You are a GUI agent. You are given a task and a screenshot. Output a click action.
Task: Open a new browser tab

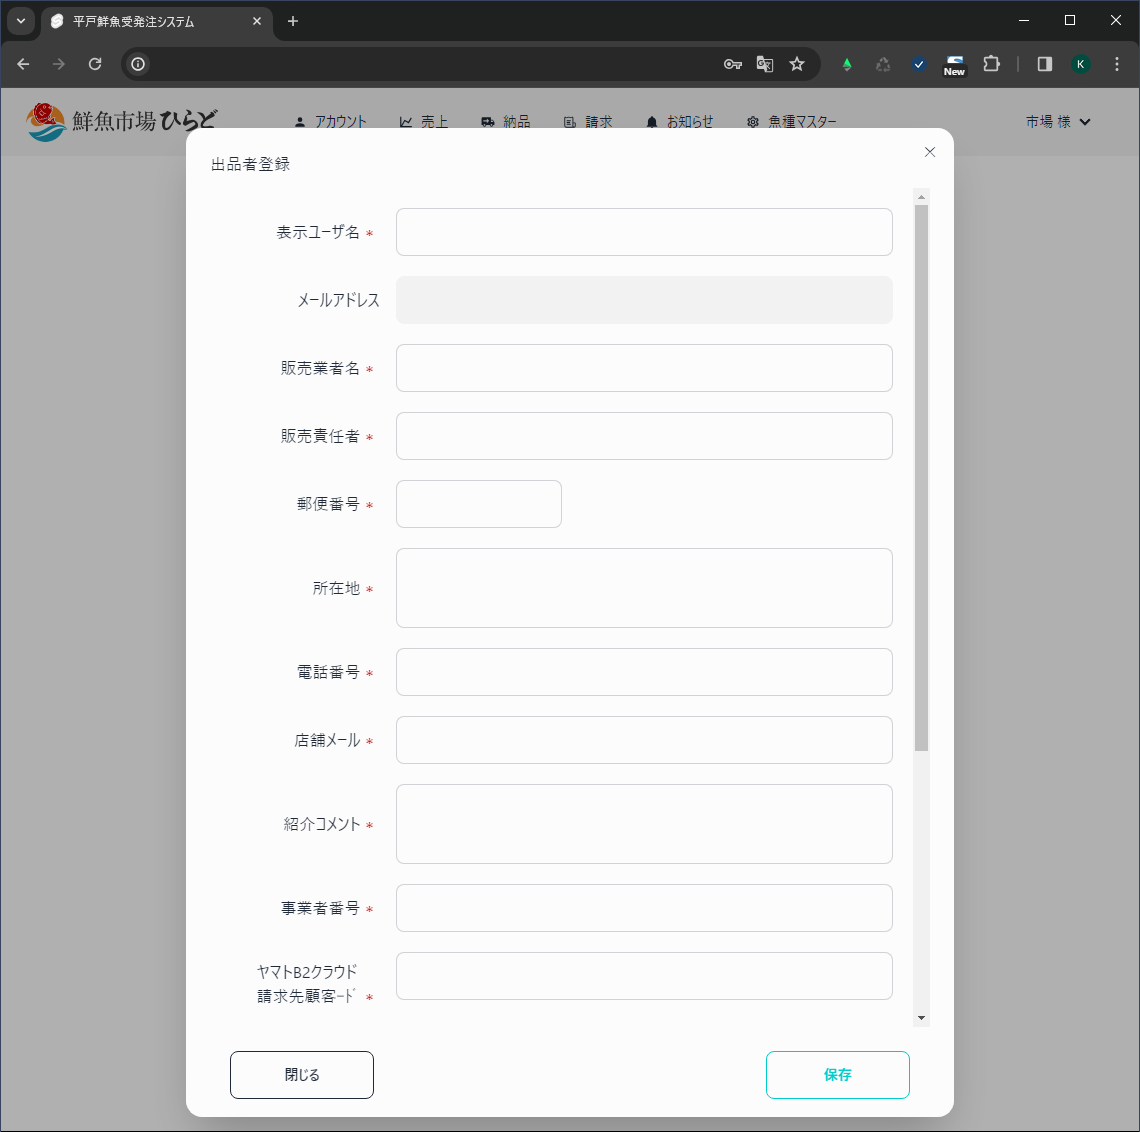point(293,21)
